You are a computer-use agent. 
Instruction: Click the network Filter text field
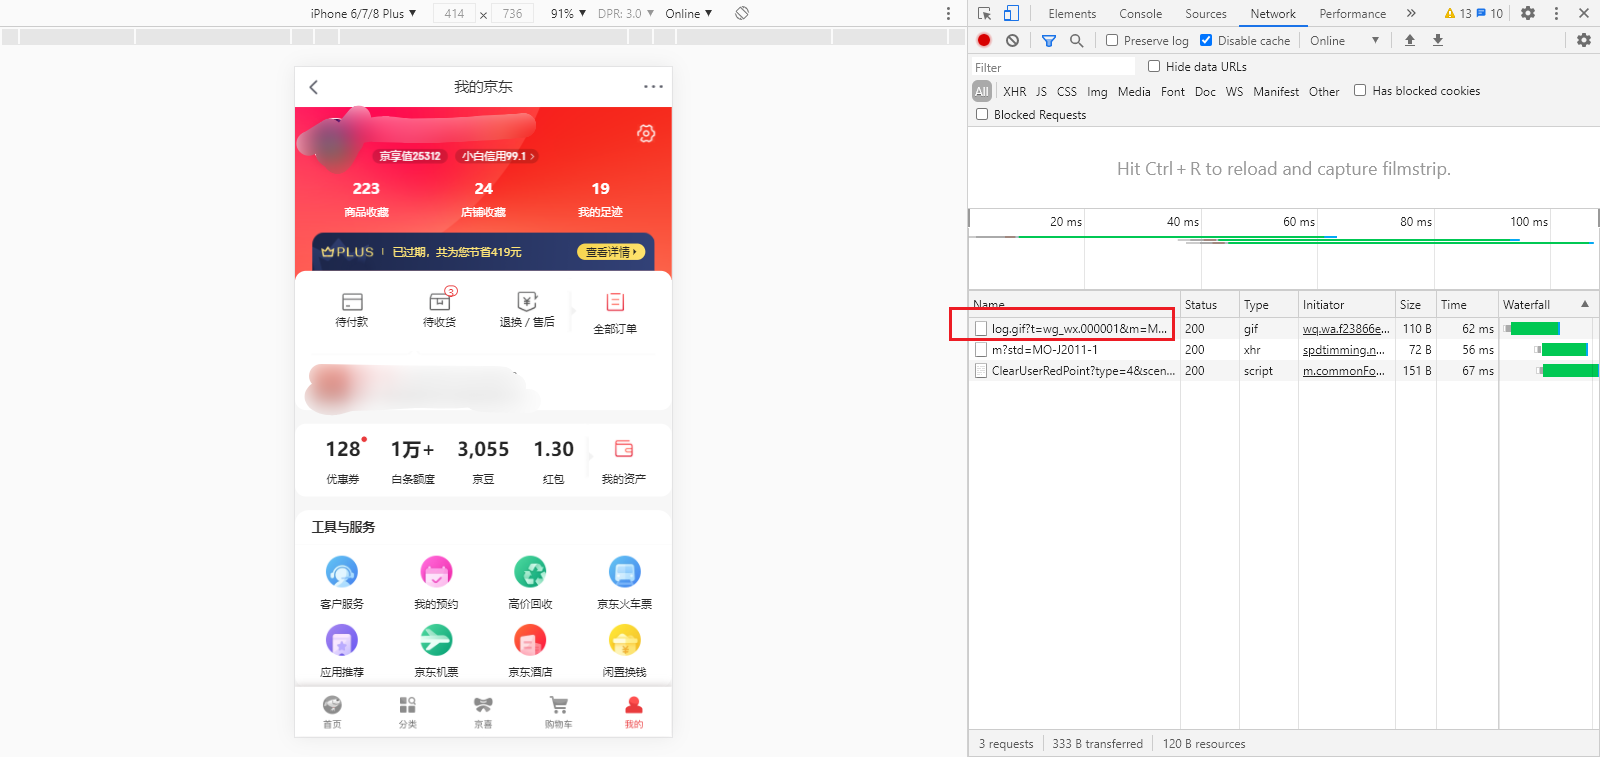[1052, 67]
